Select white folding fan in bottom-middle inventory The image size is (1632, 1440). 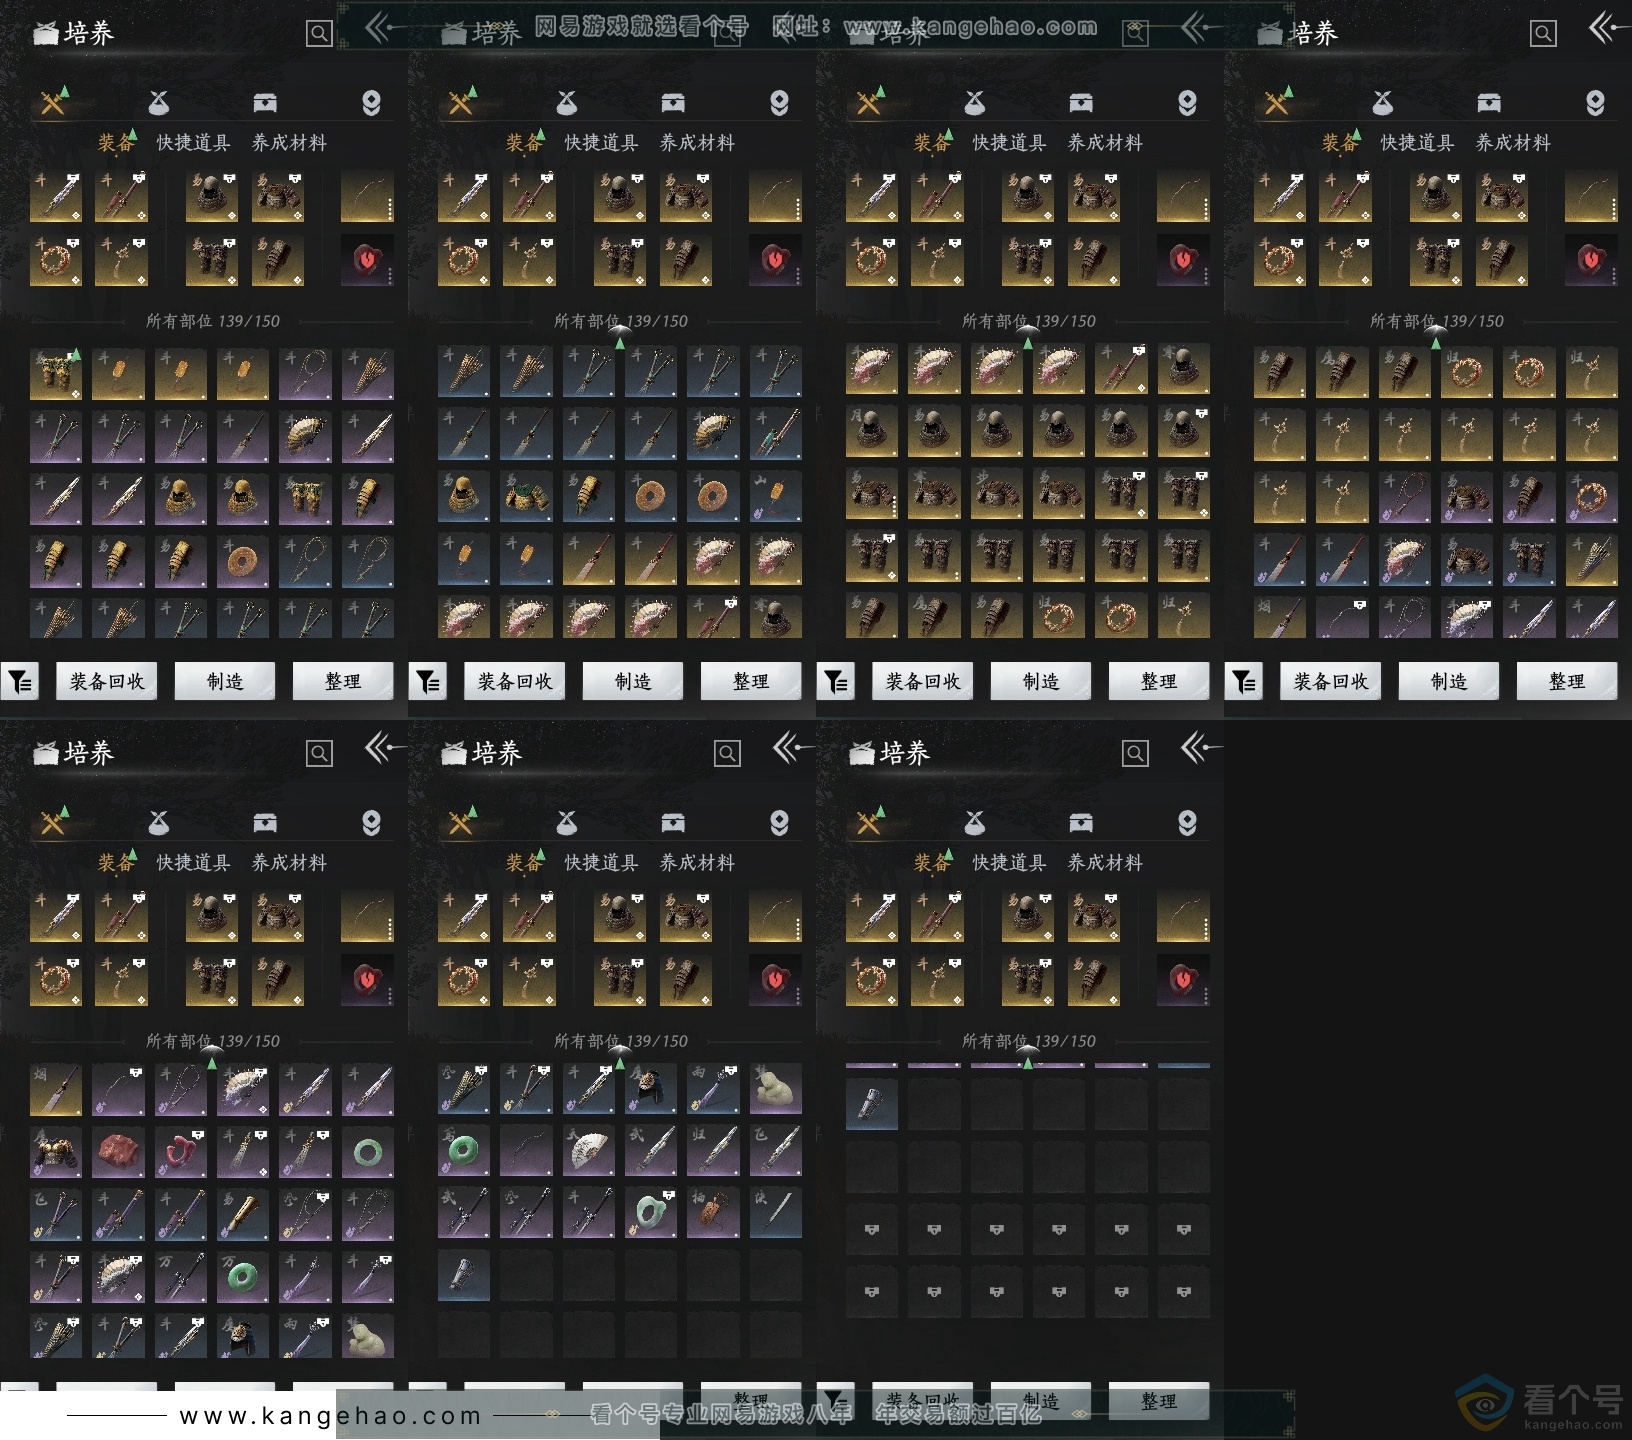[x=589, y=1152]
